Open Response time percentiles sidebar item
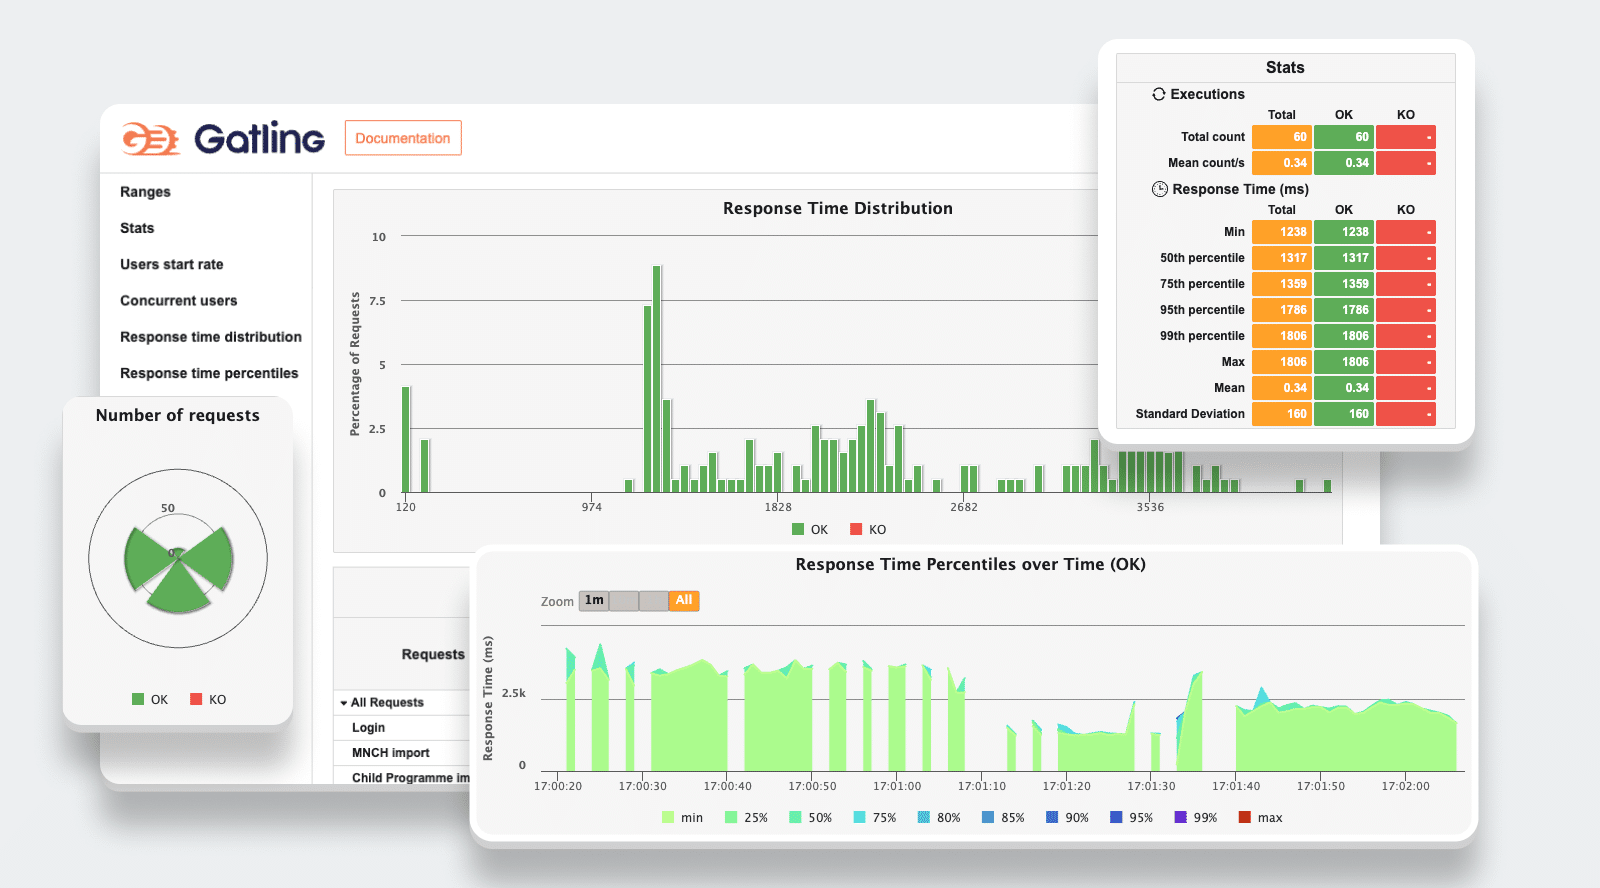Screen dimensions: 1600x888 [x=209, y=373]
